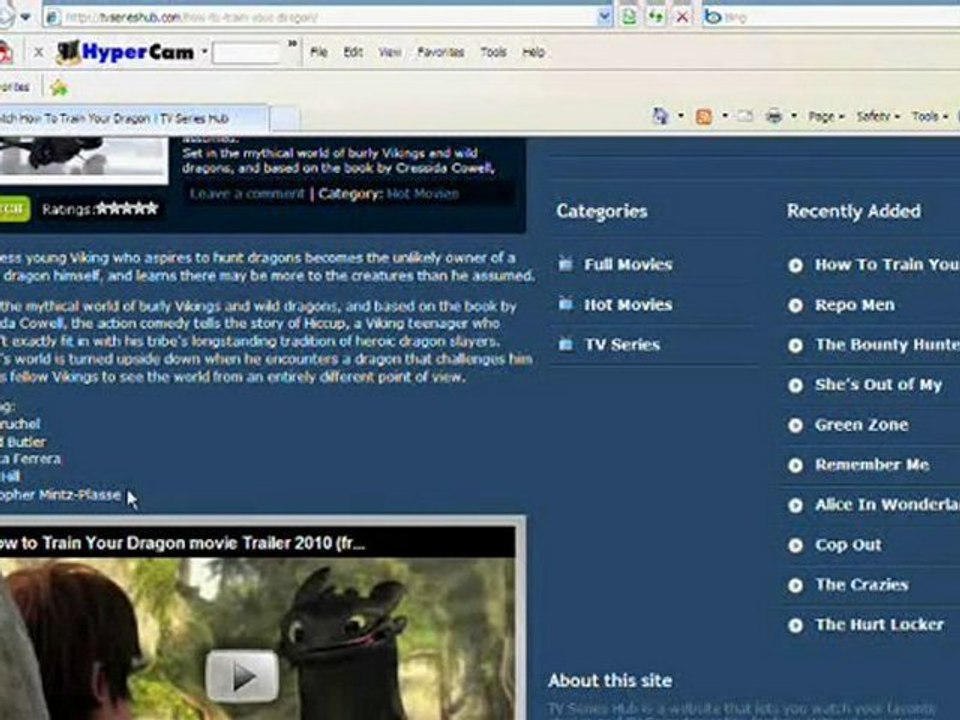The image size is (960, 720).
Task: Open the Edit menu
Action: coord(353,53)
